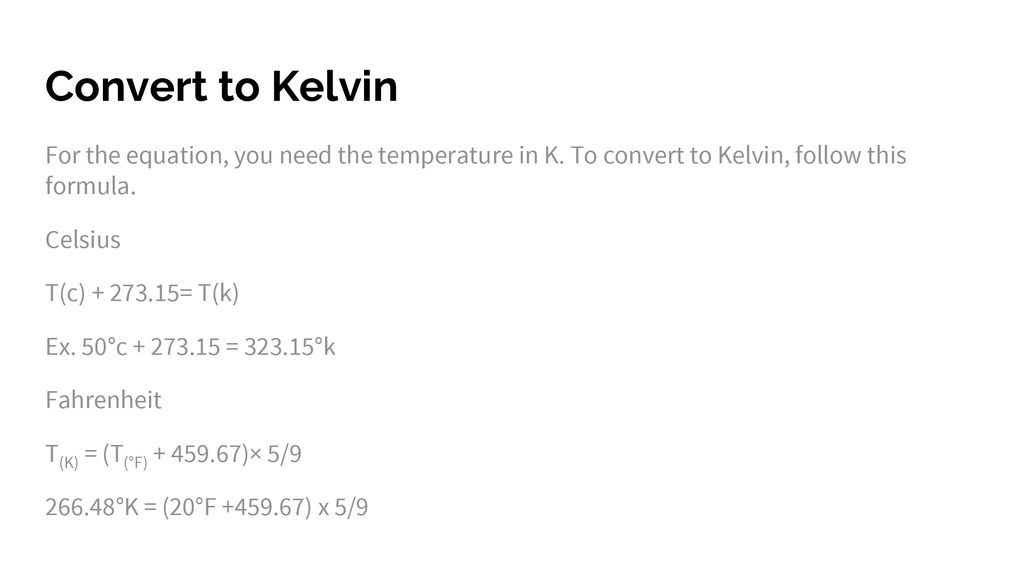Screen dimensions: 1024x576
Task: Select the 'Celsius' heading text
Action: pyautogui.click(x=83, y=240)
